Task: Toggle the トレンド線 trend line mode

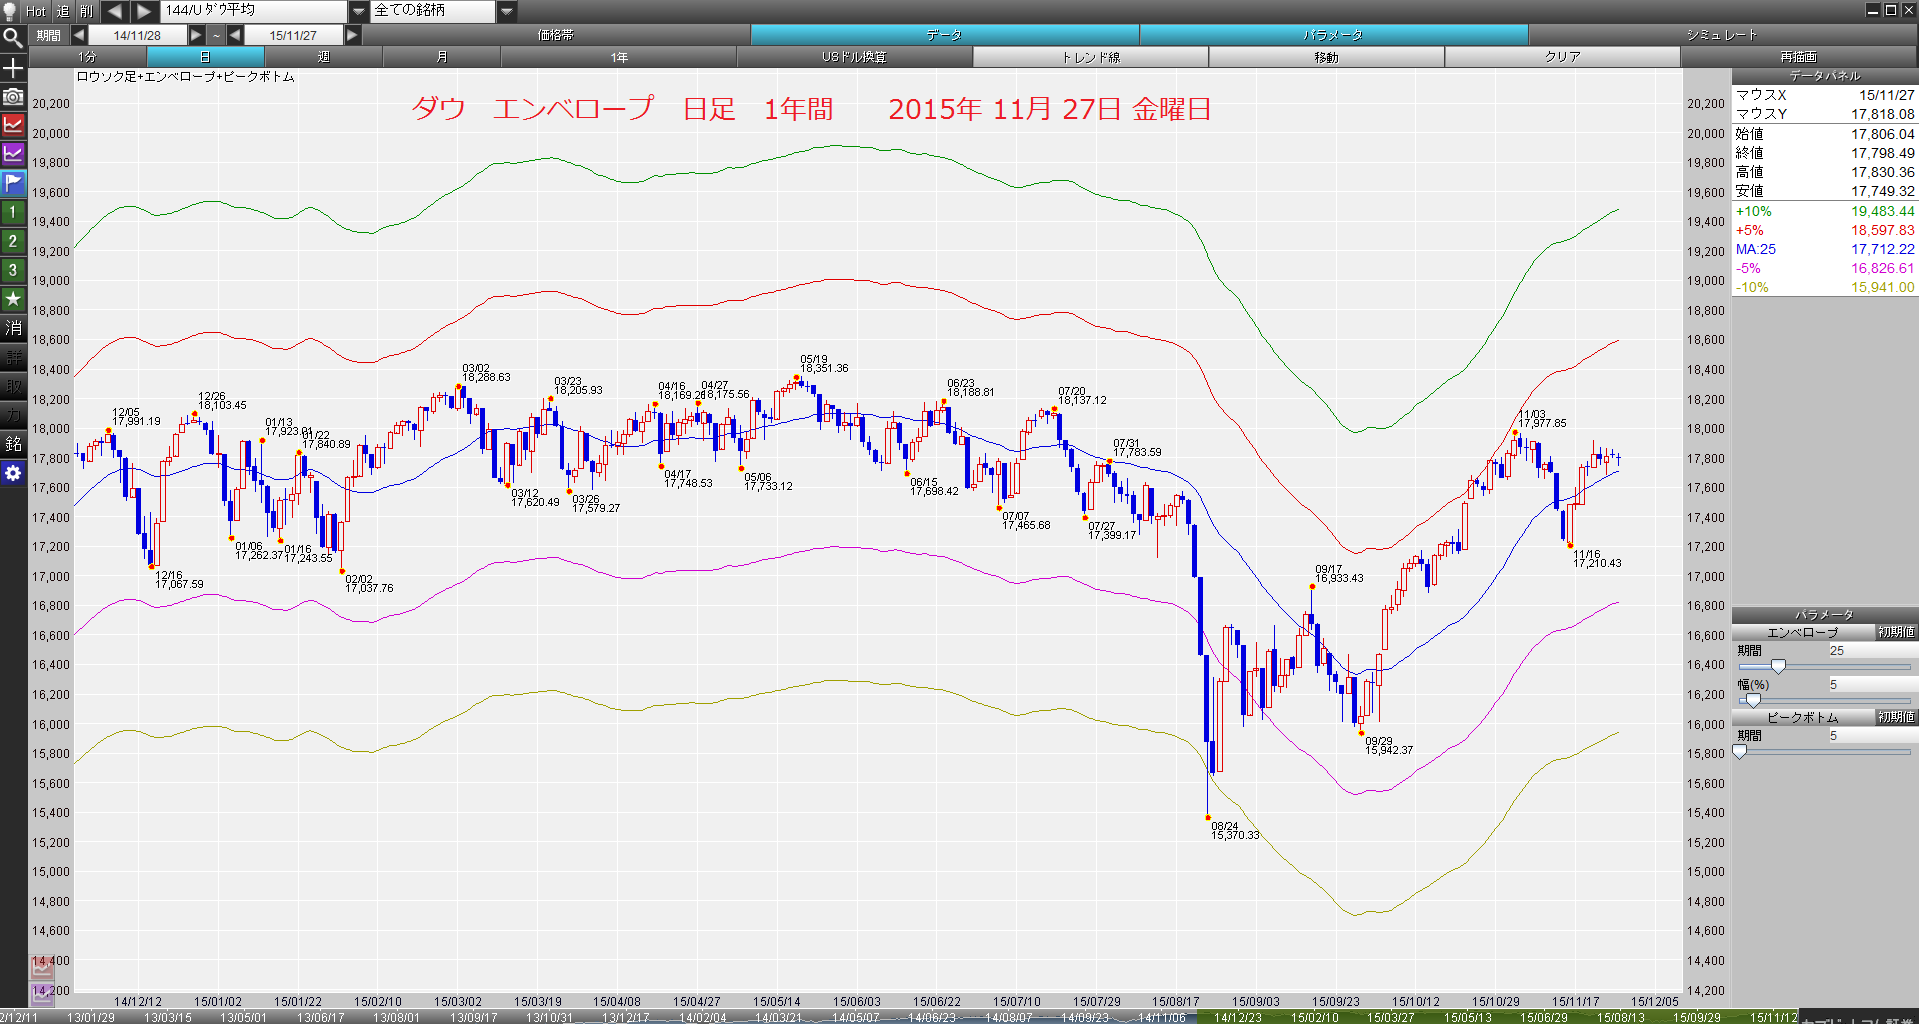Action: pos(1090,57)
